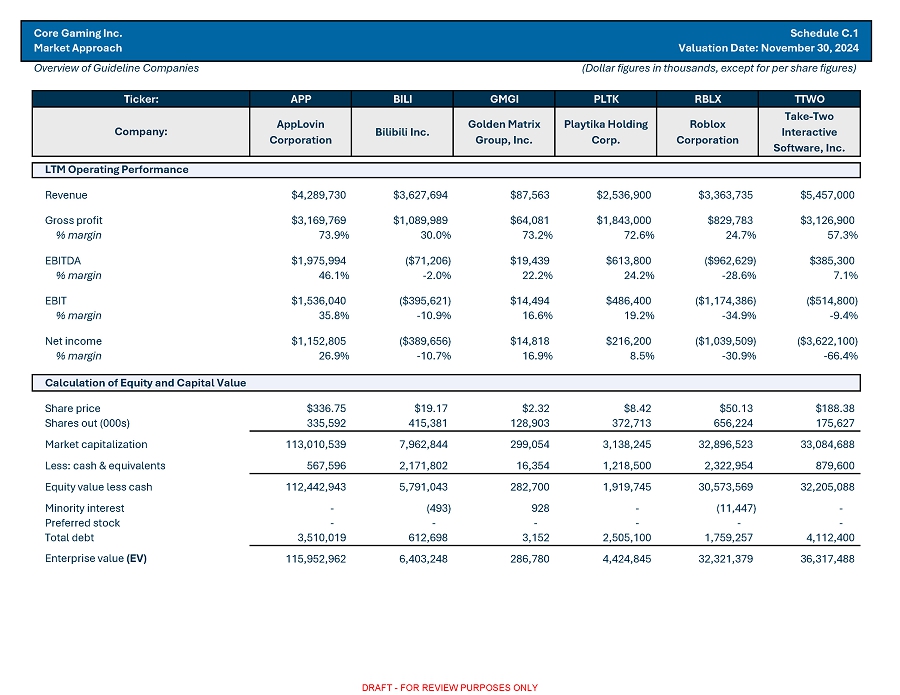Click the Calculation of Equity and Capital Value header
Image resolution: width=900 pixels, height=695 pixels.
click(x=446, y=383)
